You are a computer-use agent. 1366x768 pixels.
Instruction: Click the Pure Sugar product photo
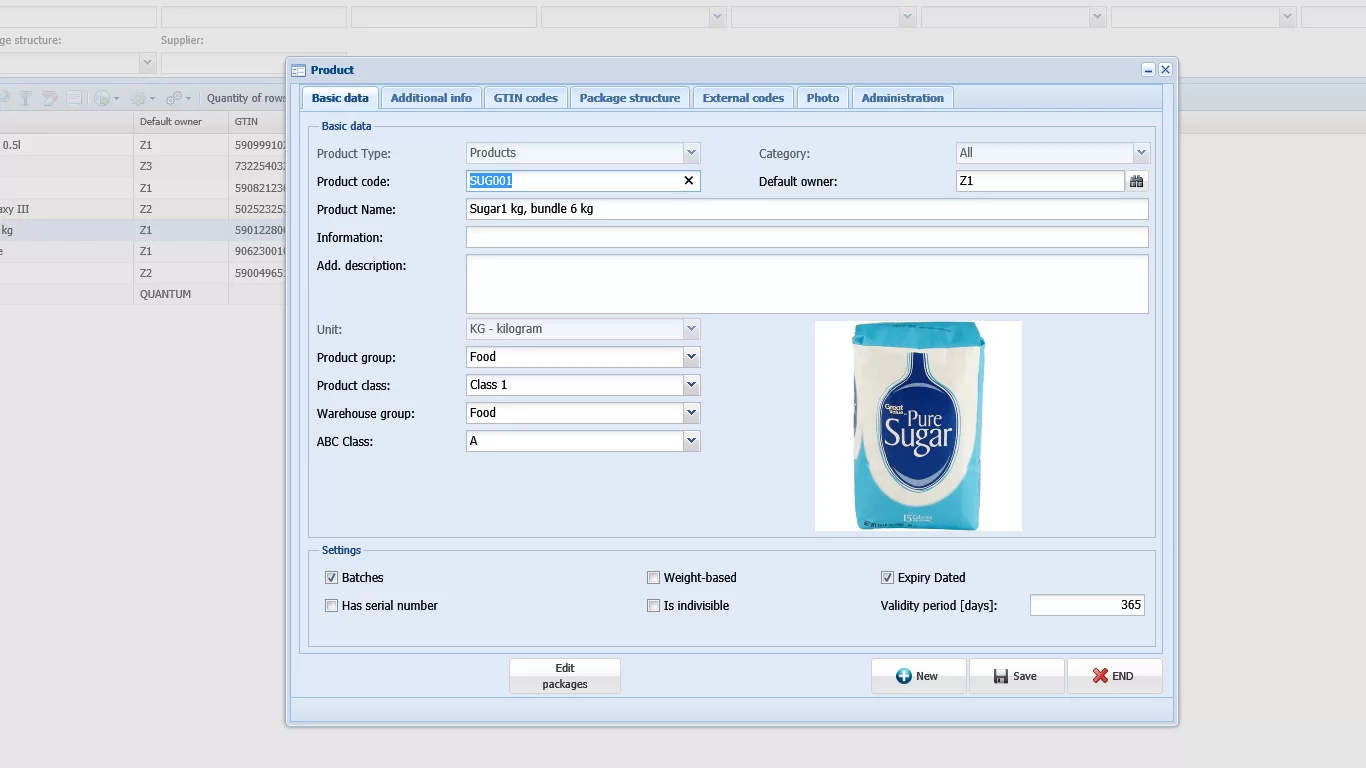[918, 426]
